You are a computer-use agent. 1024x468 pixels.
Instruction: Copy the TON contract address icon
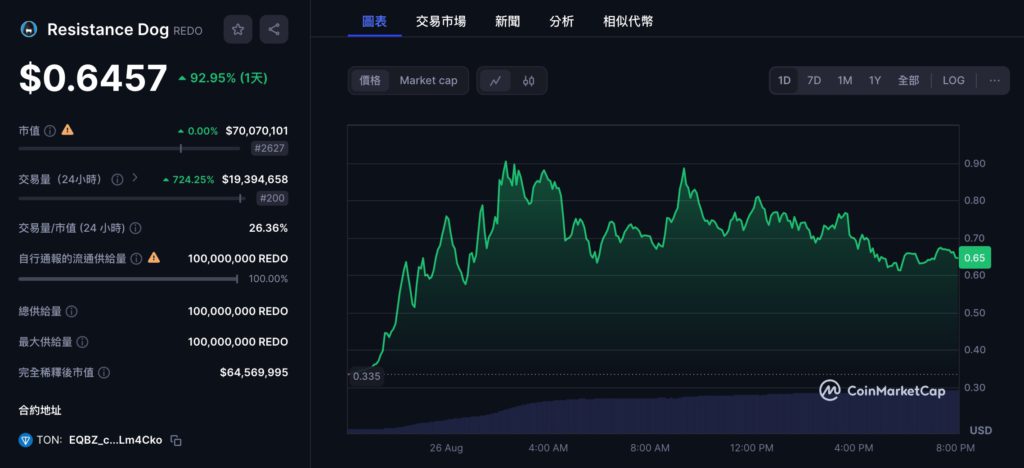(x=176, y=441)
